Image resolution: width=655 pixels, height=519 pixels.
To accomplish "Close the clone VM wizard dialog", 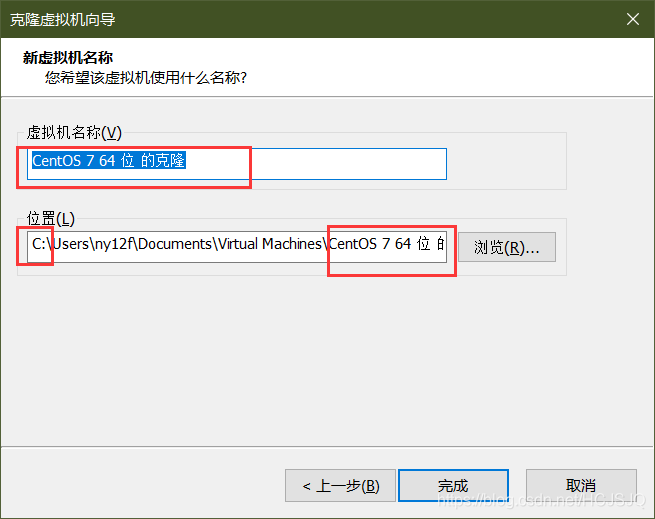I will click(x=633, y=19).
